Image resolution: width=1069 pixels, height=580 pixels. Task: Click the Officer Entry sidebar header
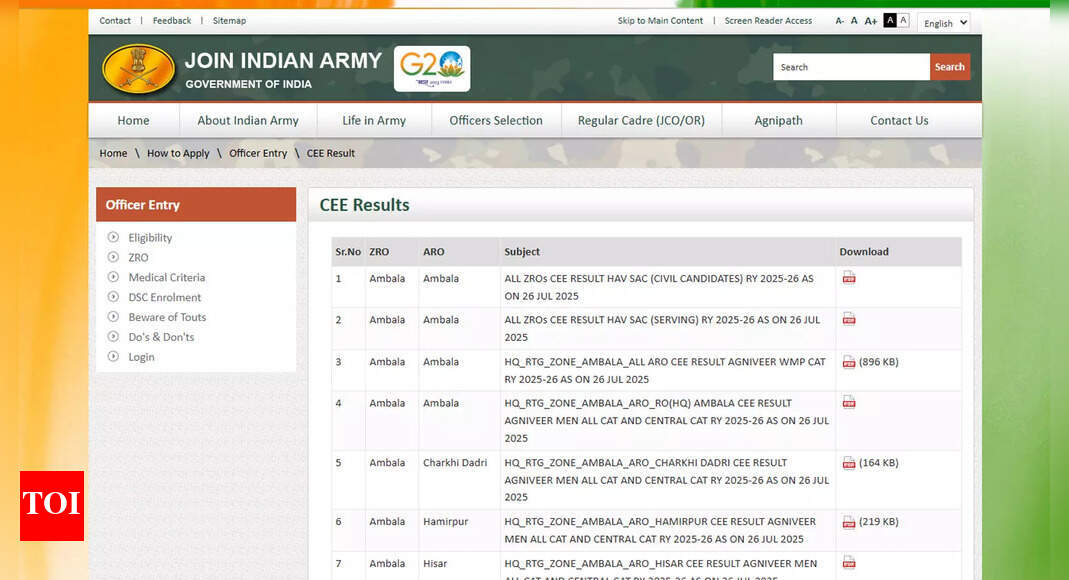tap(196, 204)
